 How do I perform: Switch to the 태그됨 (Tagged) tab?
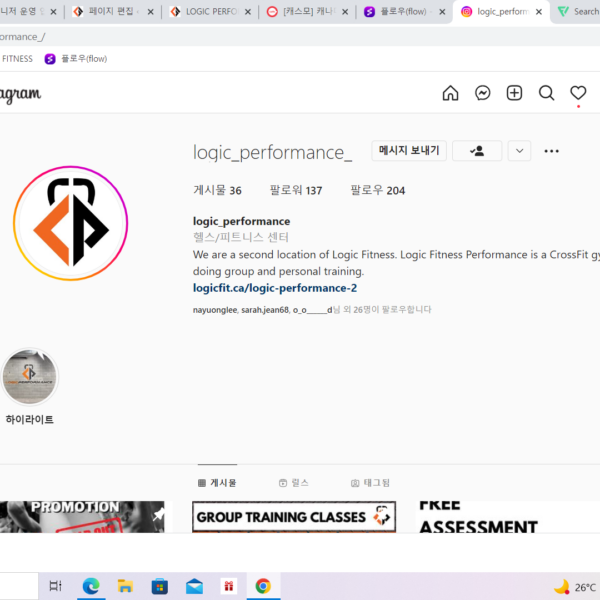click(x=370, y=483)
